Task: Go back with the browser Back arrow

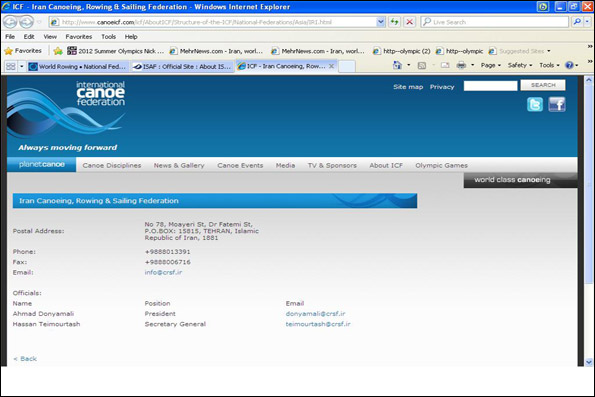Action: [x=10, y=22]
